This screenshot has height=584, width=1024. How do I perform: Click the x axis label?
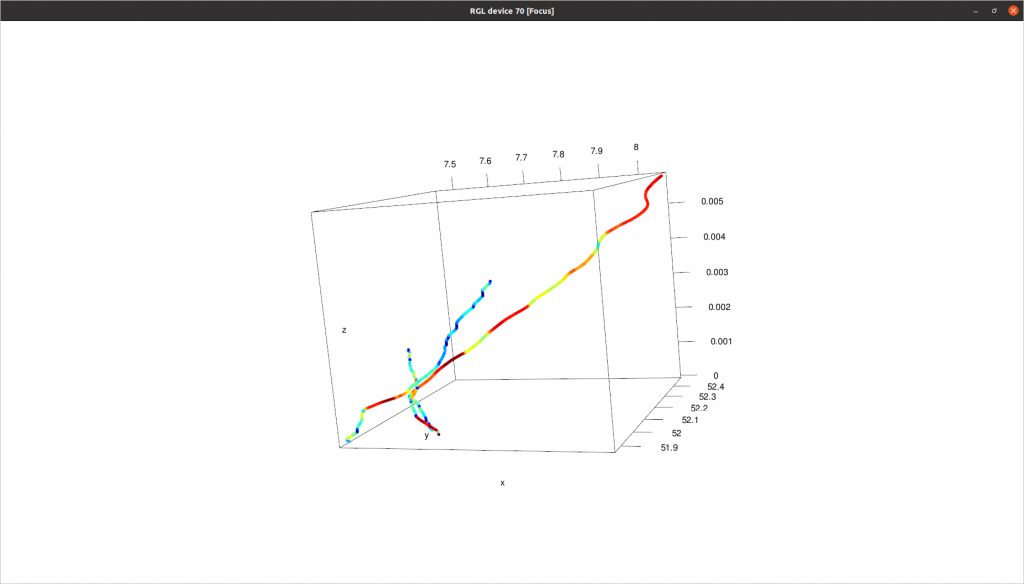tap(501, 482)
